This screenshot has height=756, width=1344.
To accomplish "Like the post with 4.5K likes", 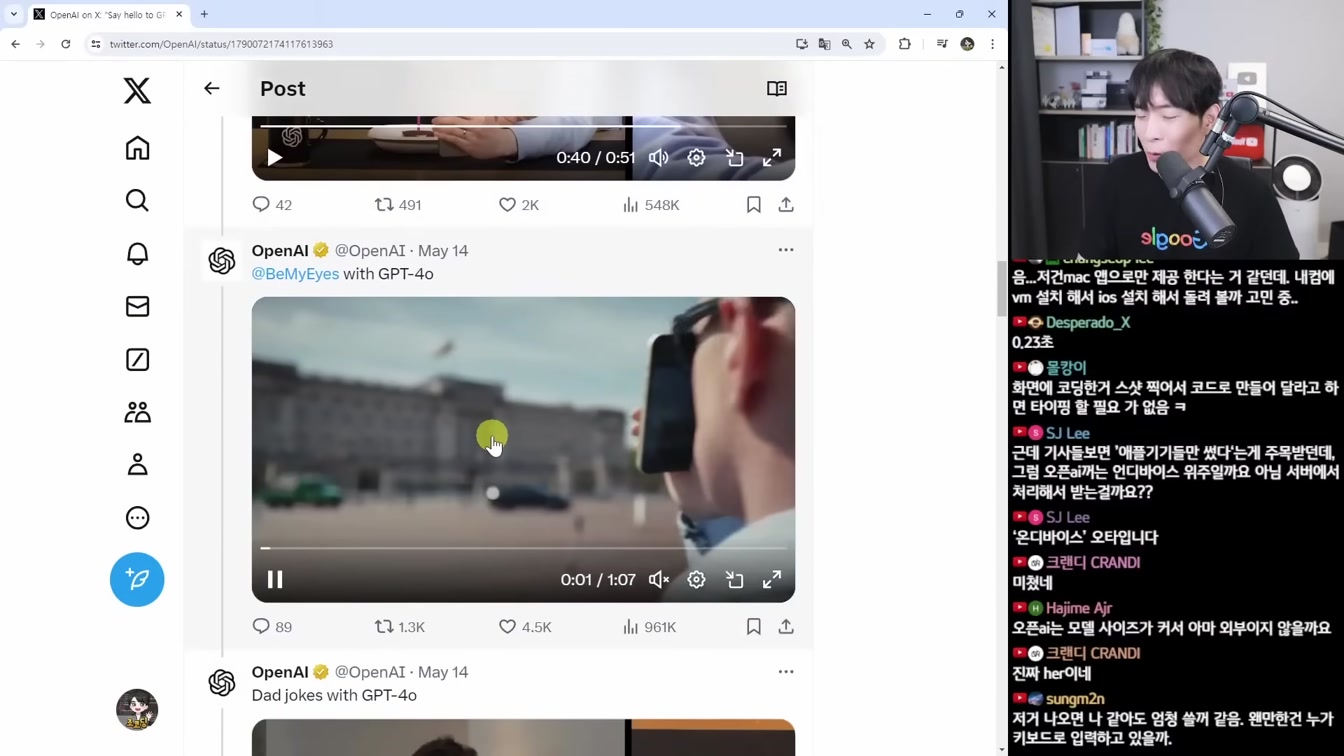I will [525, 627].
